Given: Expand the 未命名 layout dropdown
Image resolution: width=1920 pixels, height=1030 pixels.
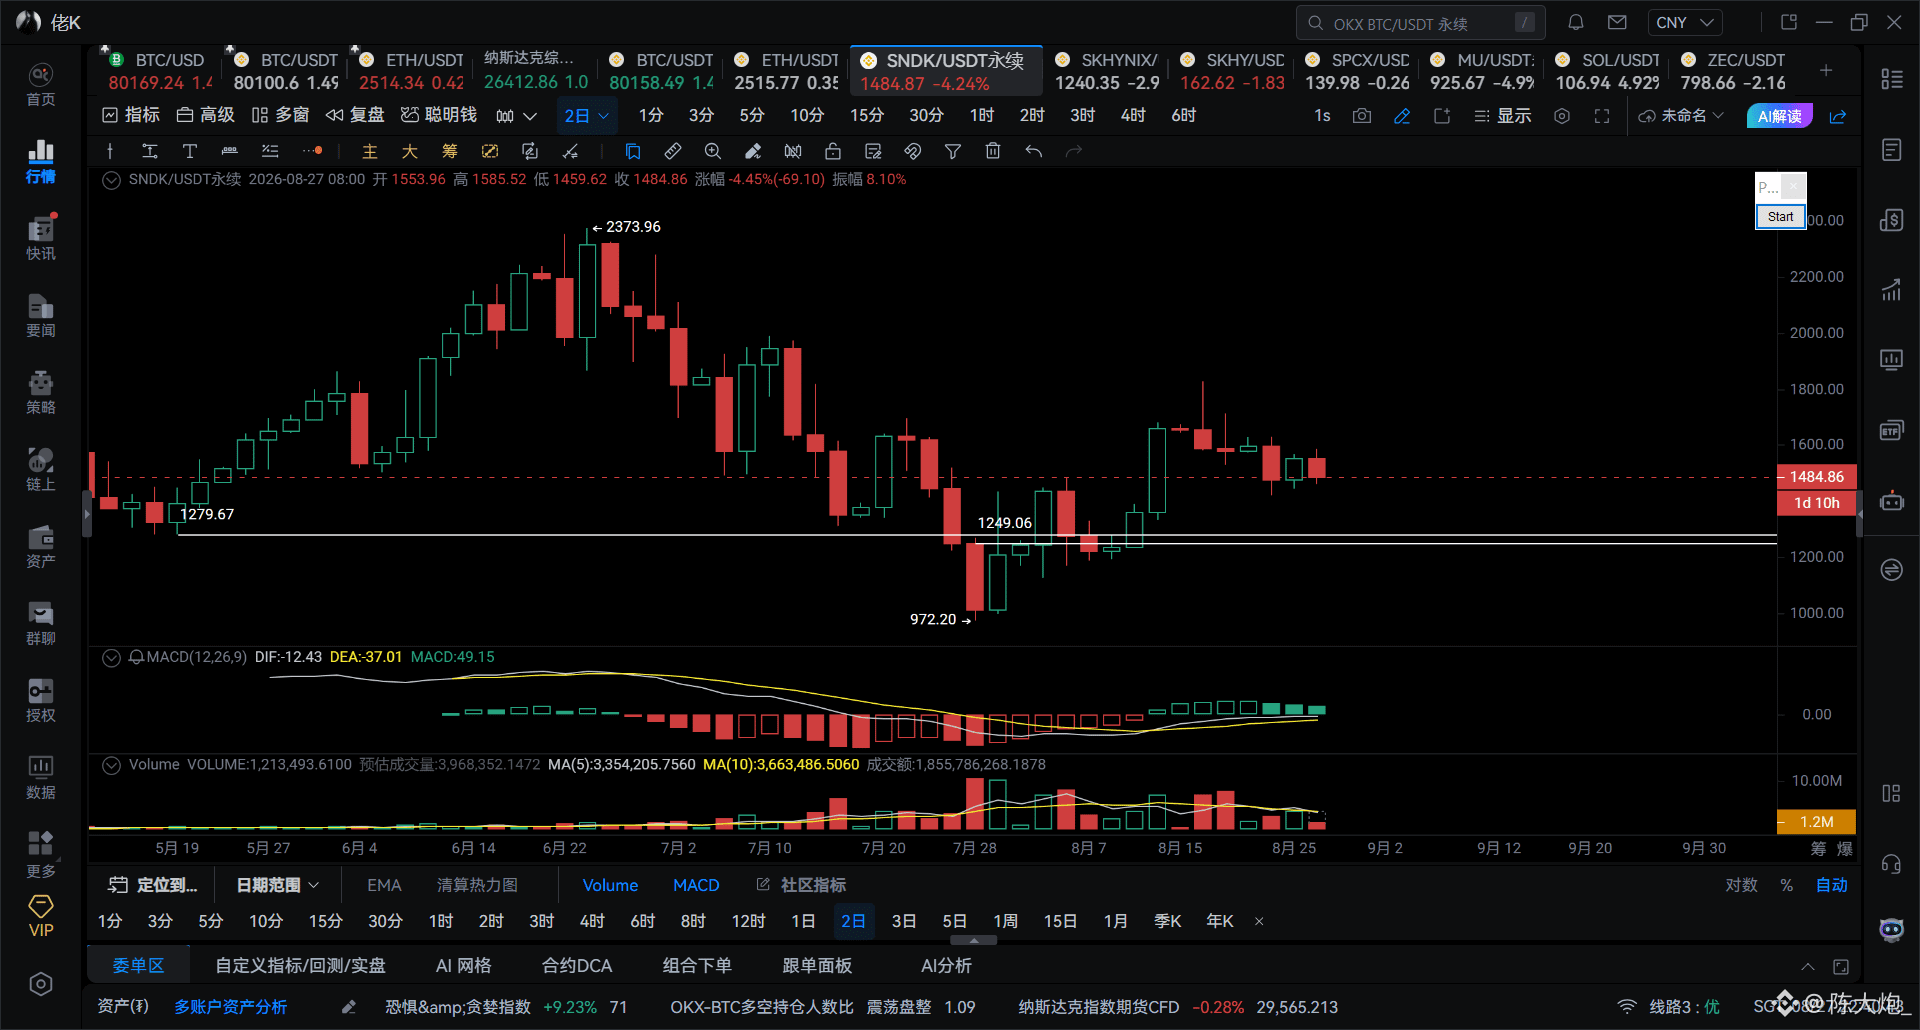Looking at the screenshot, I should tap(1681, 116).
